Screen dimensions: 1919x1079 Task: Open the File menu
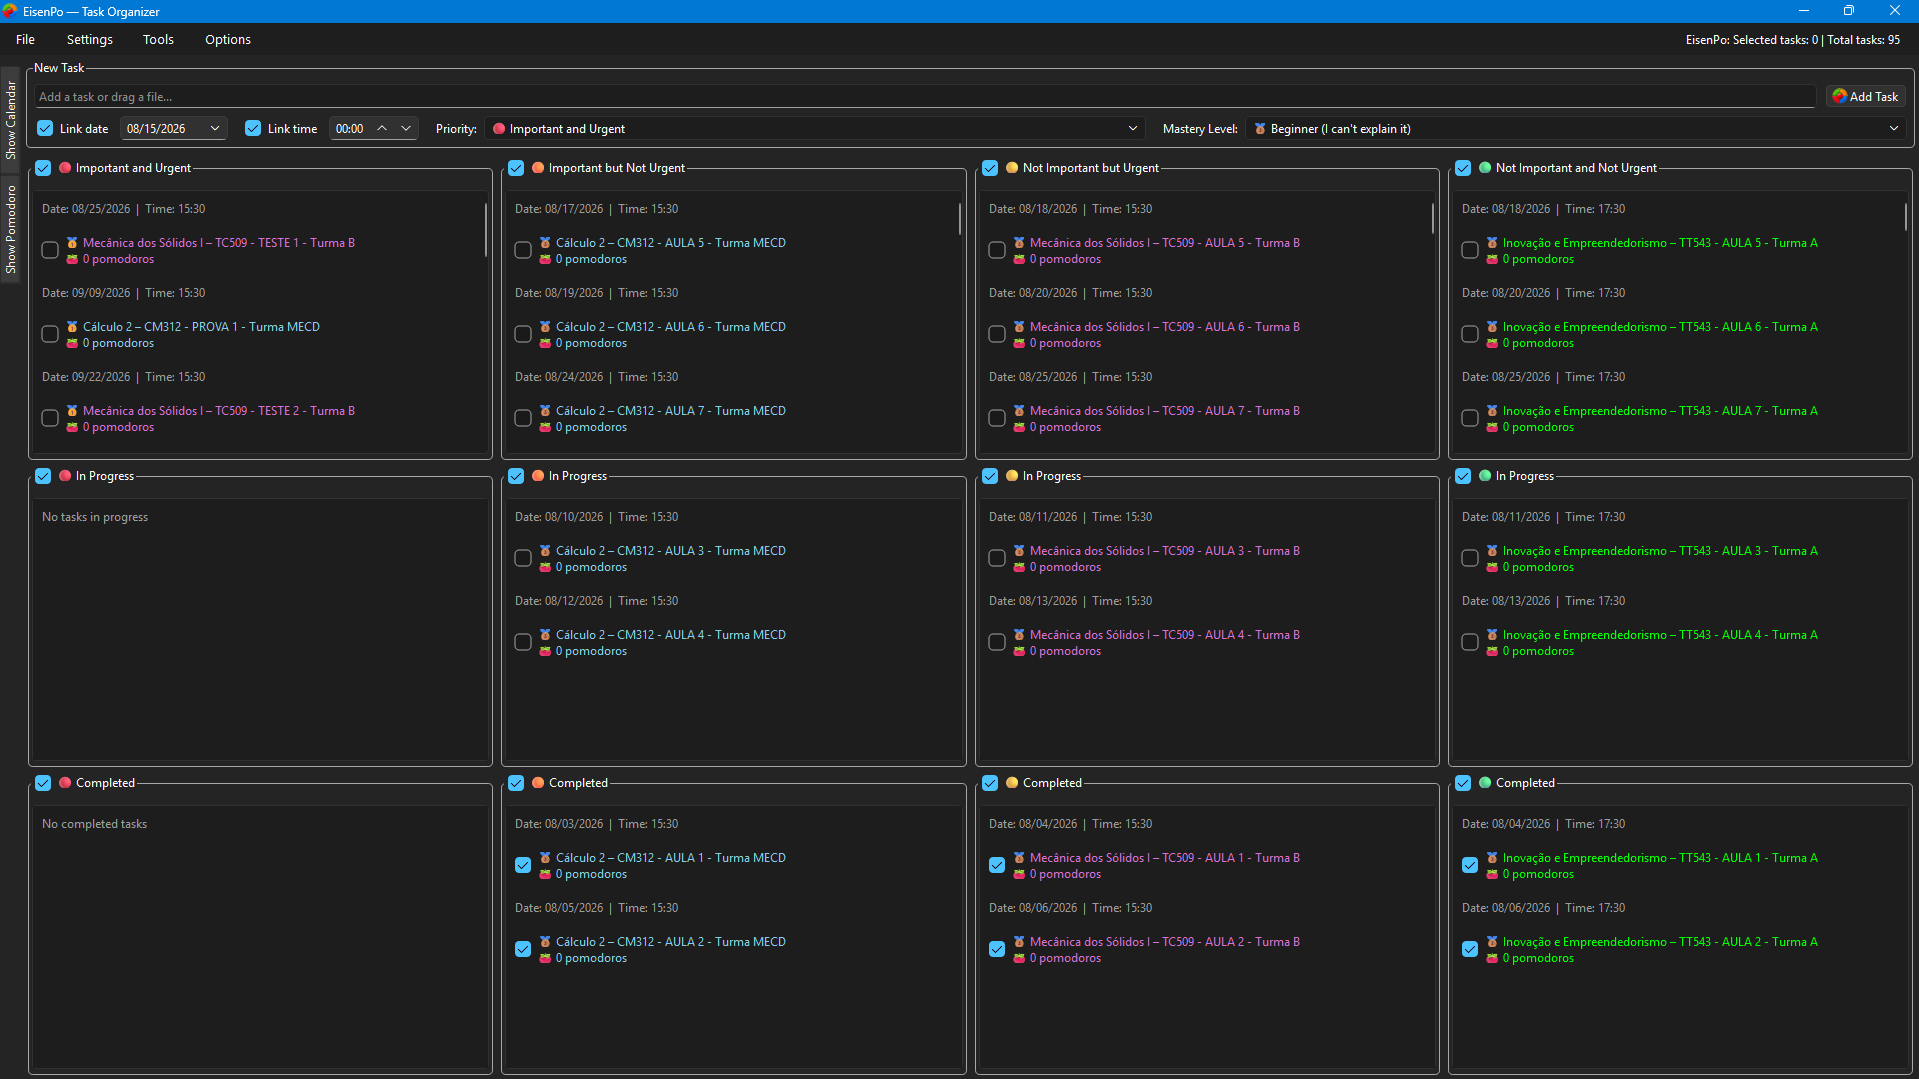(x=26, y=40)
